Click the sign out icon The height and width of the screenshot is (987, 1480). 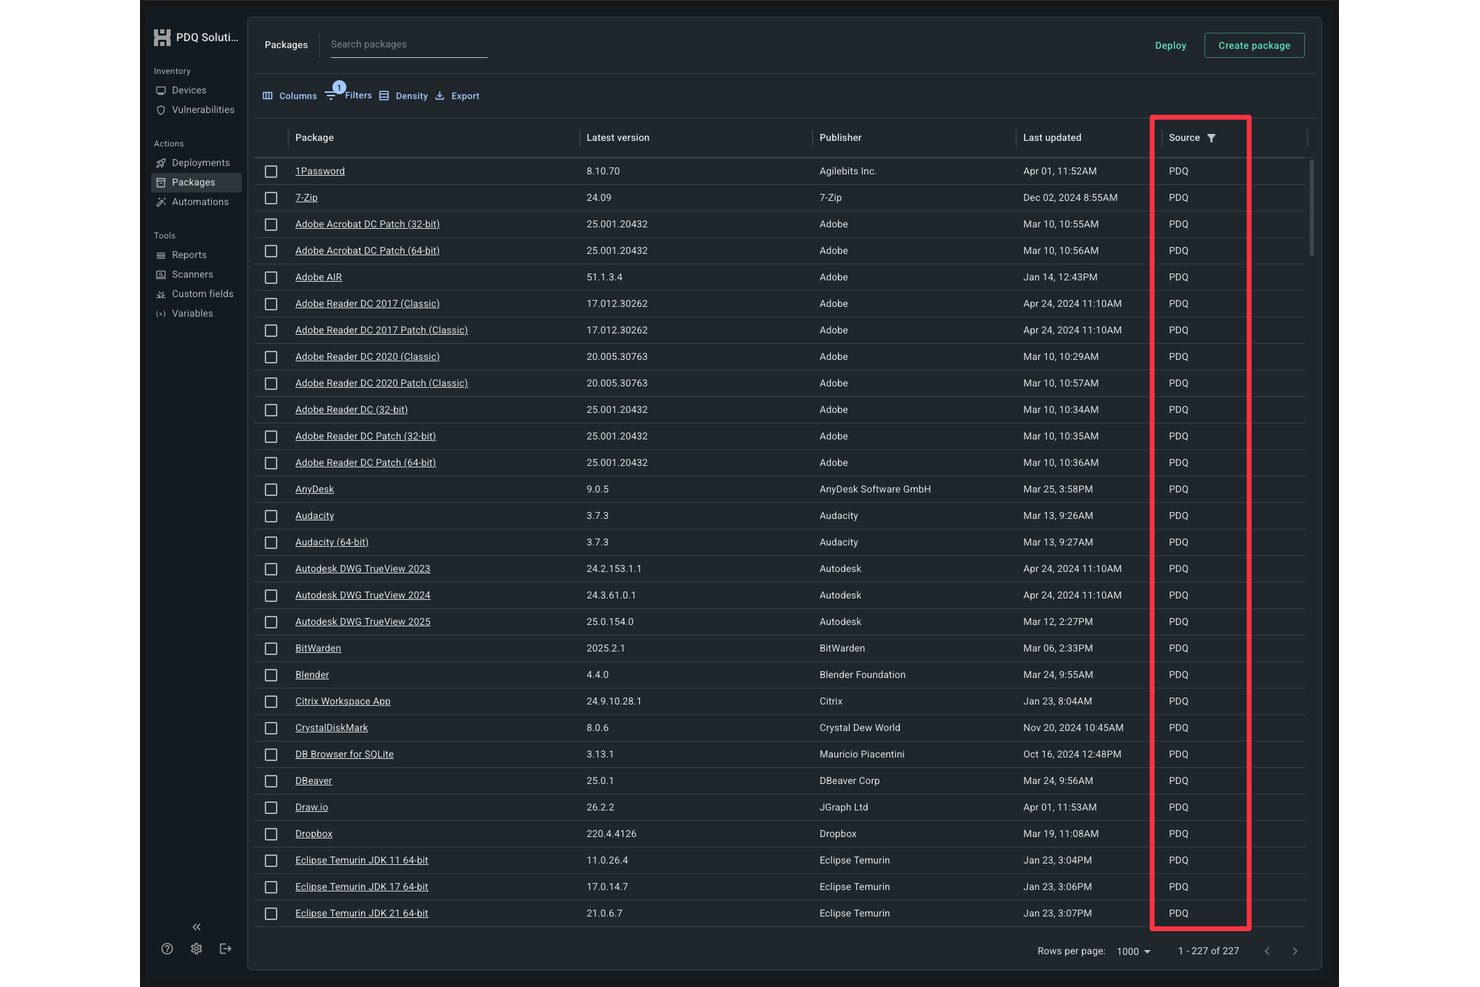(225, 949)
